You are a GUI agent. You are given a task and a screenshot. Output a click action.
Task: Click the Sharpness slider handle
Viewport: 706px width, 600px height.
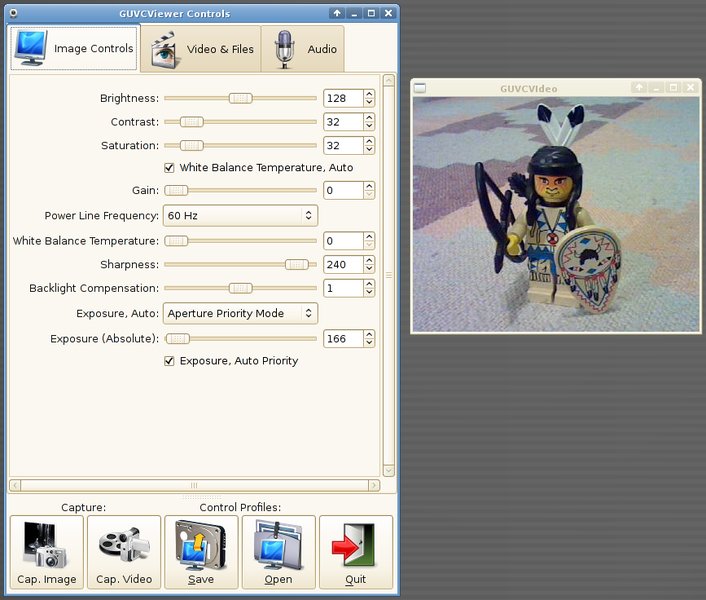click(297, 264)
